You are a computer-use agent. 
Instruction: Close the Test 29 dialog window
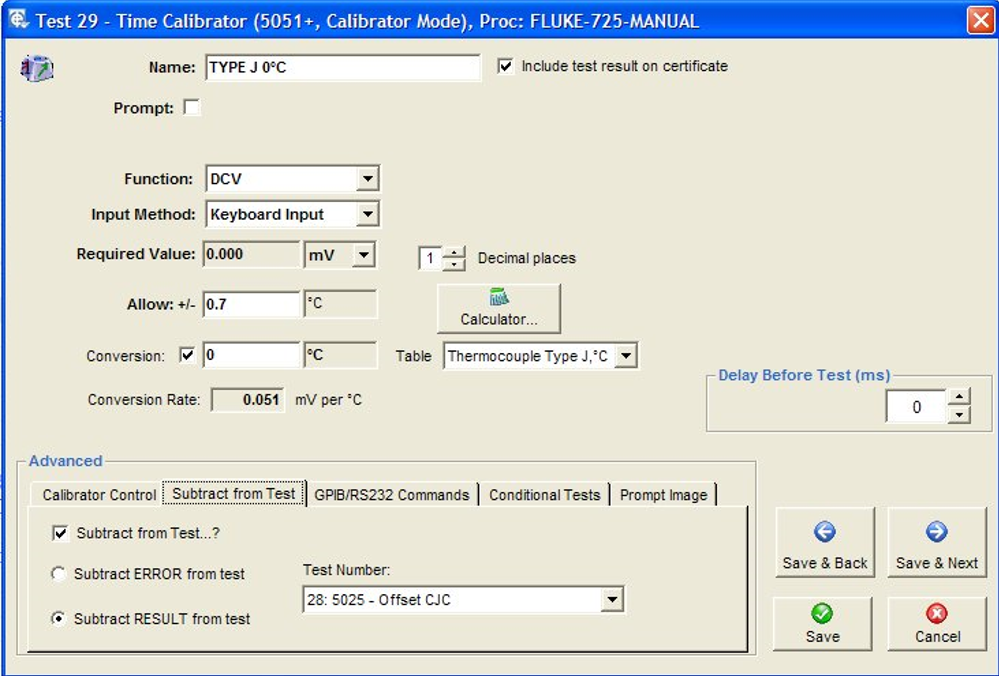coord(979,21)
